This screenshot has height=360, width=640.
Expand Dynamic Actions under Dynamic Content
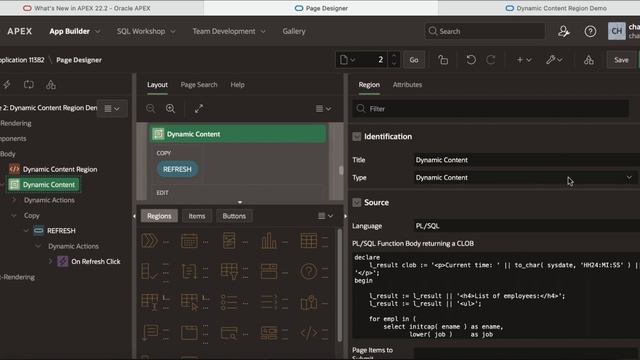14,200
